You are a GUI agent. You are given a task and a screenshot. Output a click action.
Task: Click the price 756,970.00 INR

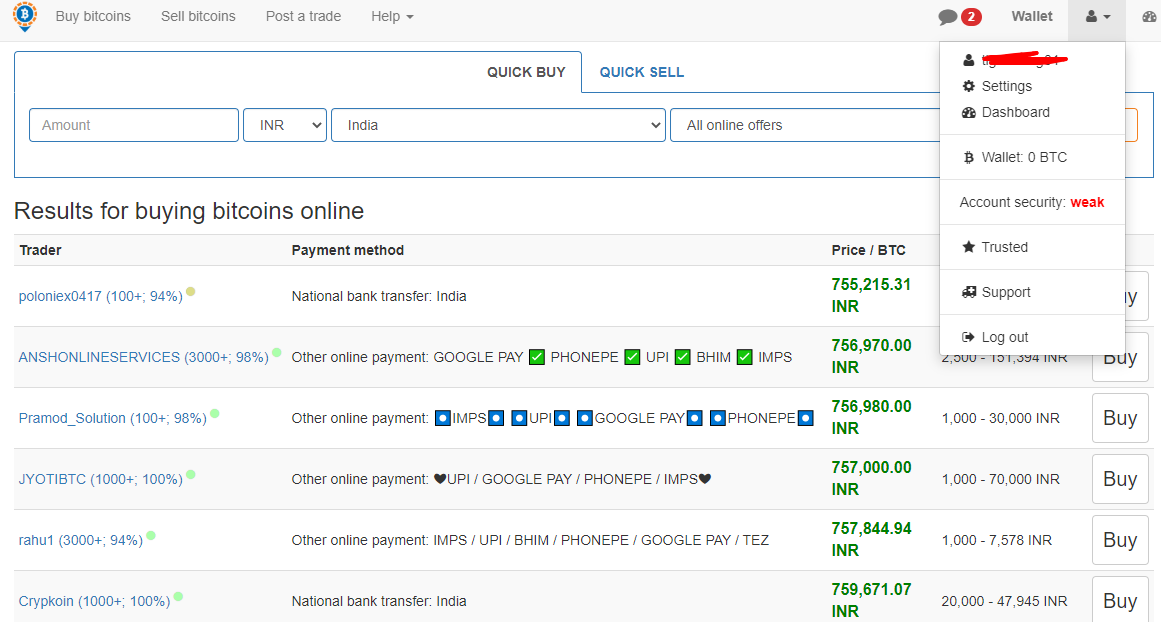pyautogui.click(x=871, y=356)
